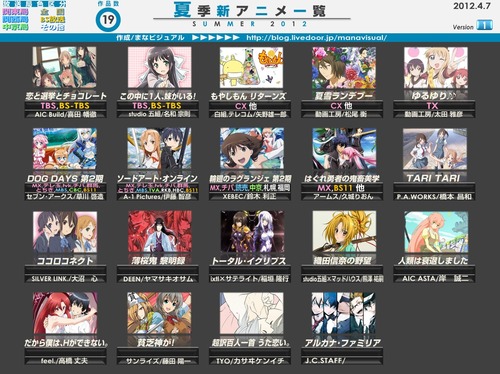Click TBS,BS-TBS under この中に1人、妹がいる!

click(157, 106)
